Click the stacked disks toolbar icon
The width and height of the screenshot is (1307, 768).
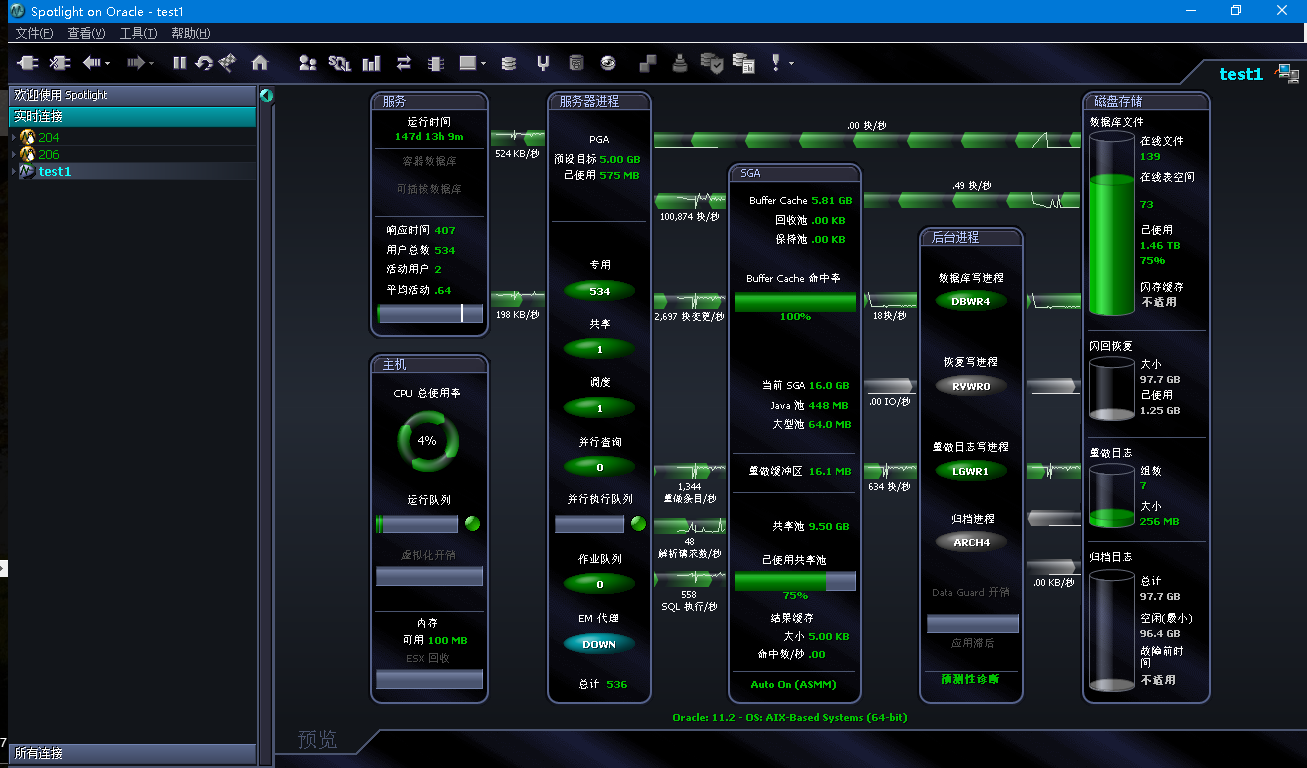509,63
